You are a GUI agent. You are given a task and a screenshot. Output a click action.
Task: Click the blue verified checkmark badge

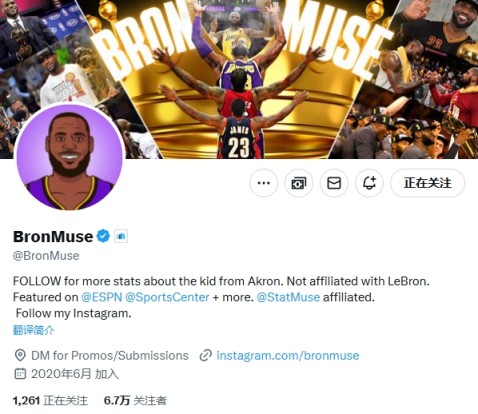point(103,236)
